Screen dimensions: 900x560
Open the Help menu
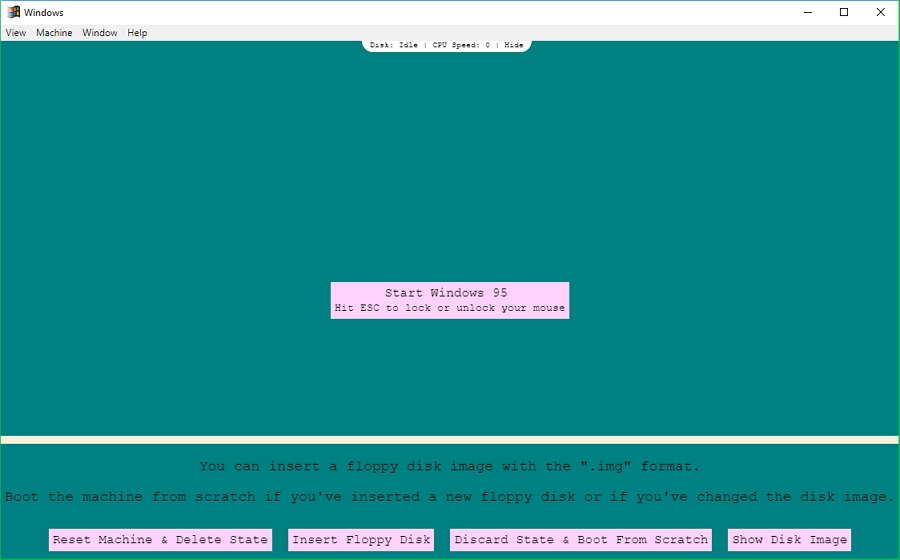coord(137,33)
